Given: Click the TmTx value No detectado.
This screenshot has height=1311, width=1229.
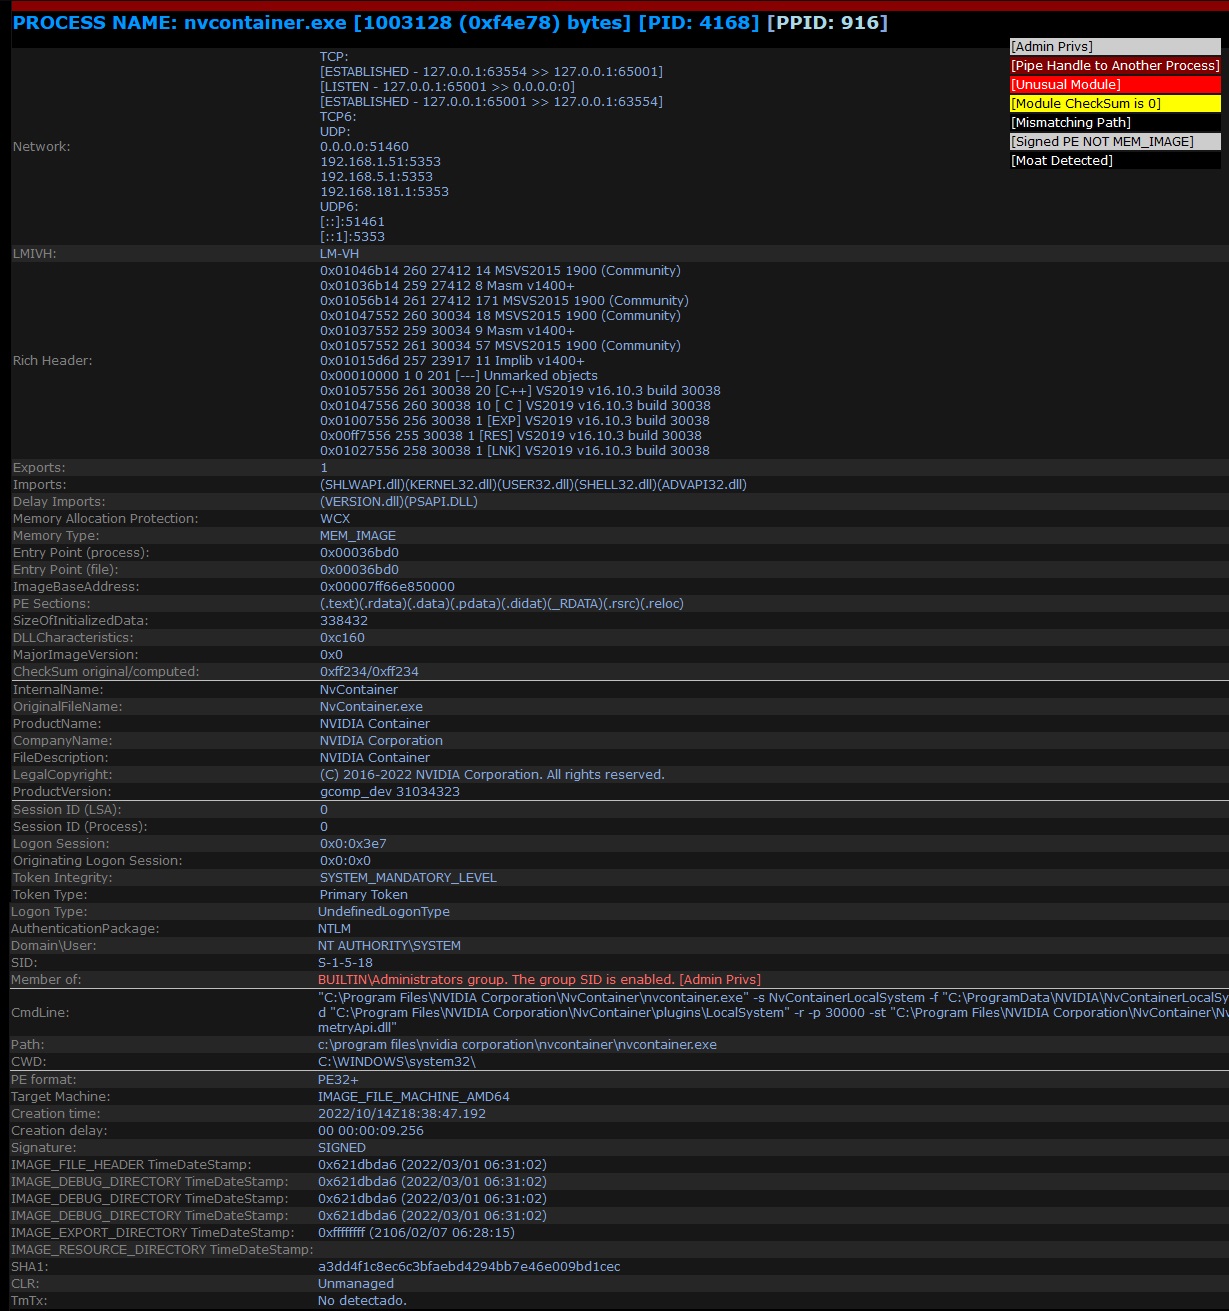Looking at the screenshot, I should click(362, 1301).
